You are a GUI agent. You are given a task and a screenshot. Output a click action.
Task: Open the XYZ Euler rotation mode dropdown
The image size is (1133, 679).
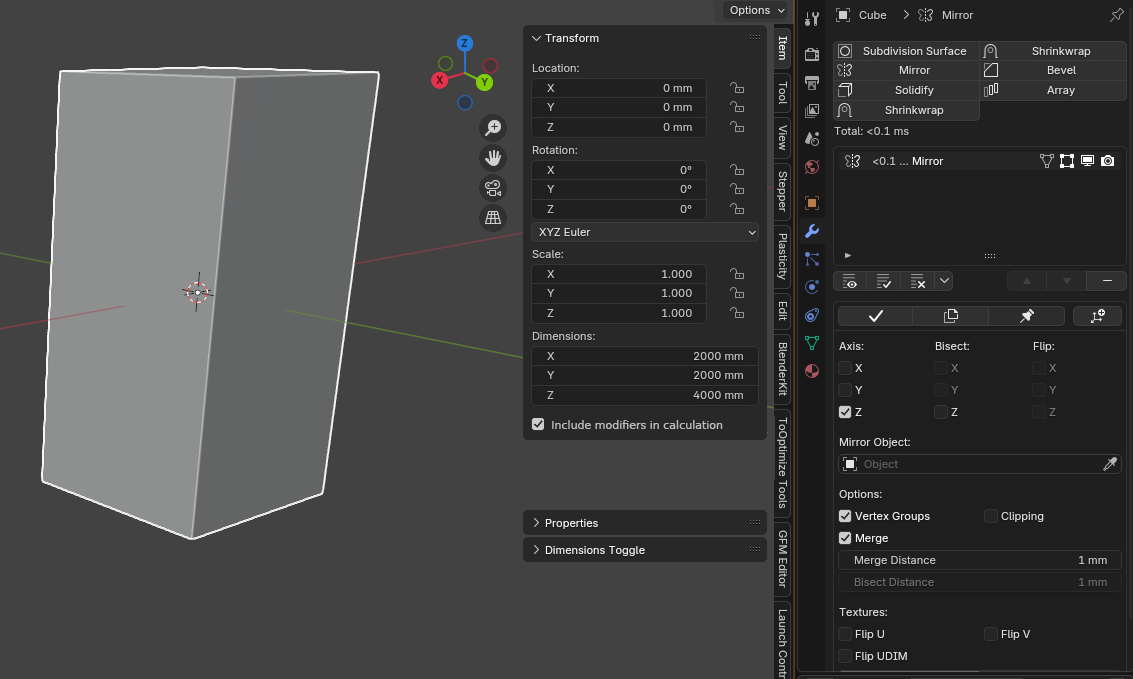[645, 232]
